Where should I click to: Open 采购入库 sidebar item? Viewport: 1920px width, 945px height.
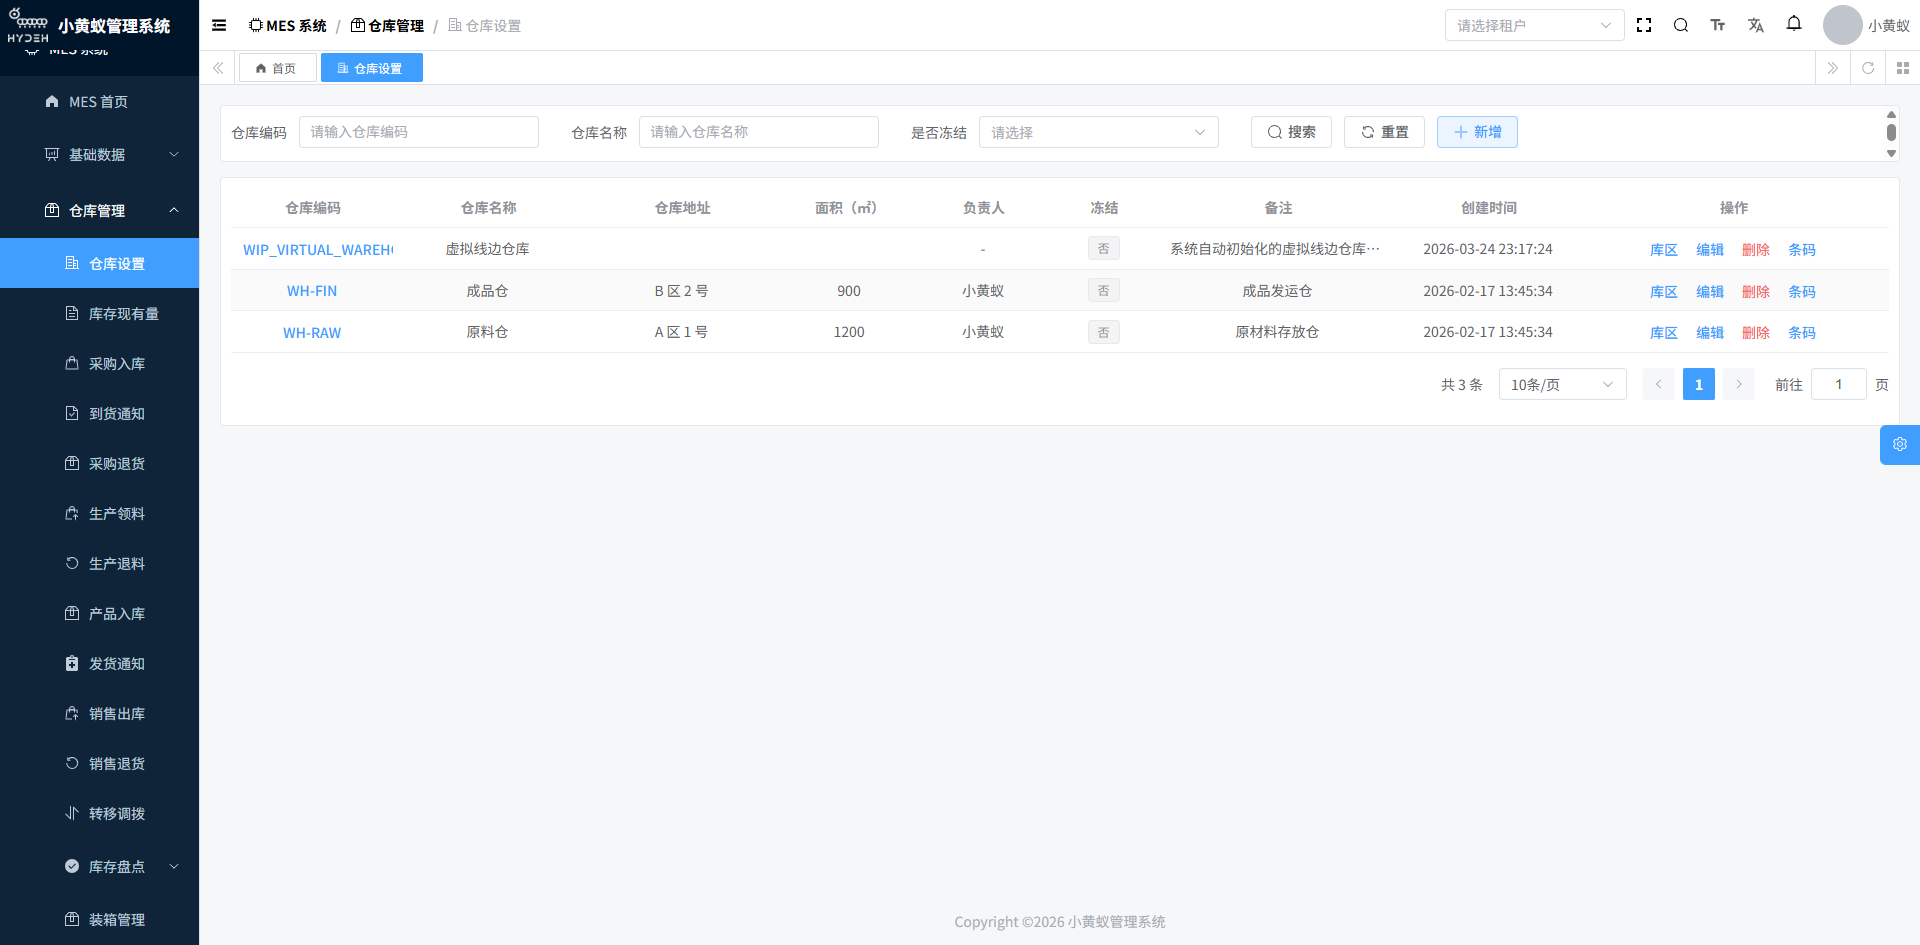(99, 364)
